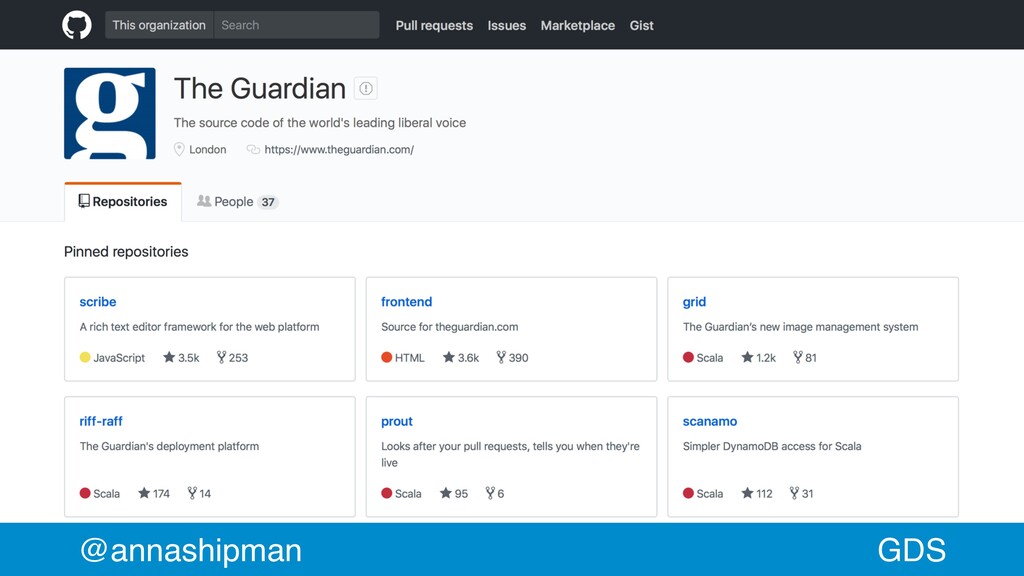
Task: Click scribe's 253 fork count
Action: [x=238, y=358]
